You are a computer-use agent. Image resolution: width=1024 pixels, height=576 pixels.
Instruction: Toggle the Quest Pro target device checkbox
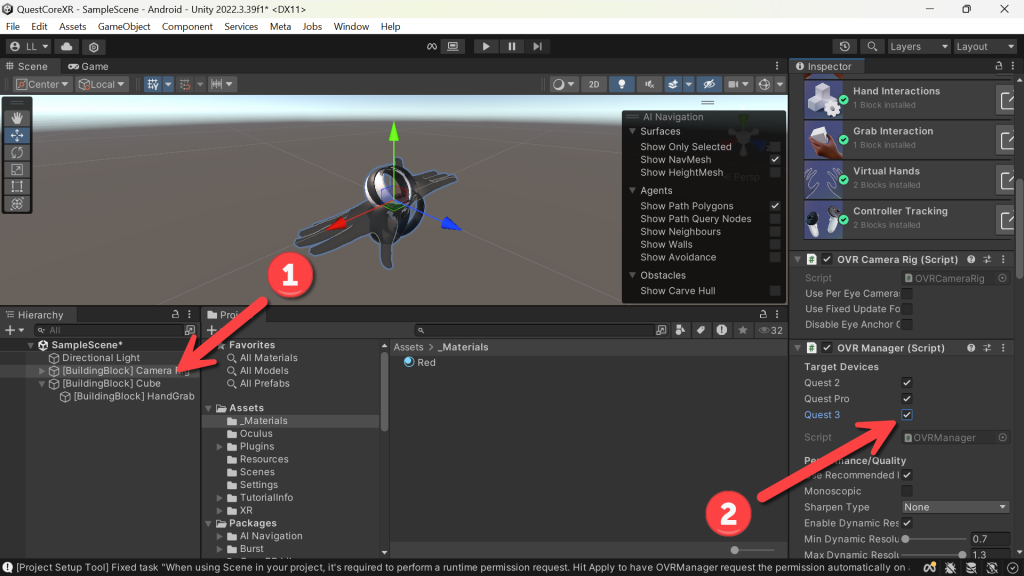pyautogui.click(x=906, y=398)
